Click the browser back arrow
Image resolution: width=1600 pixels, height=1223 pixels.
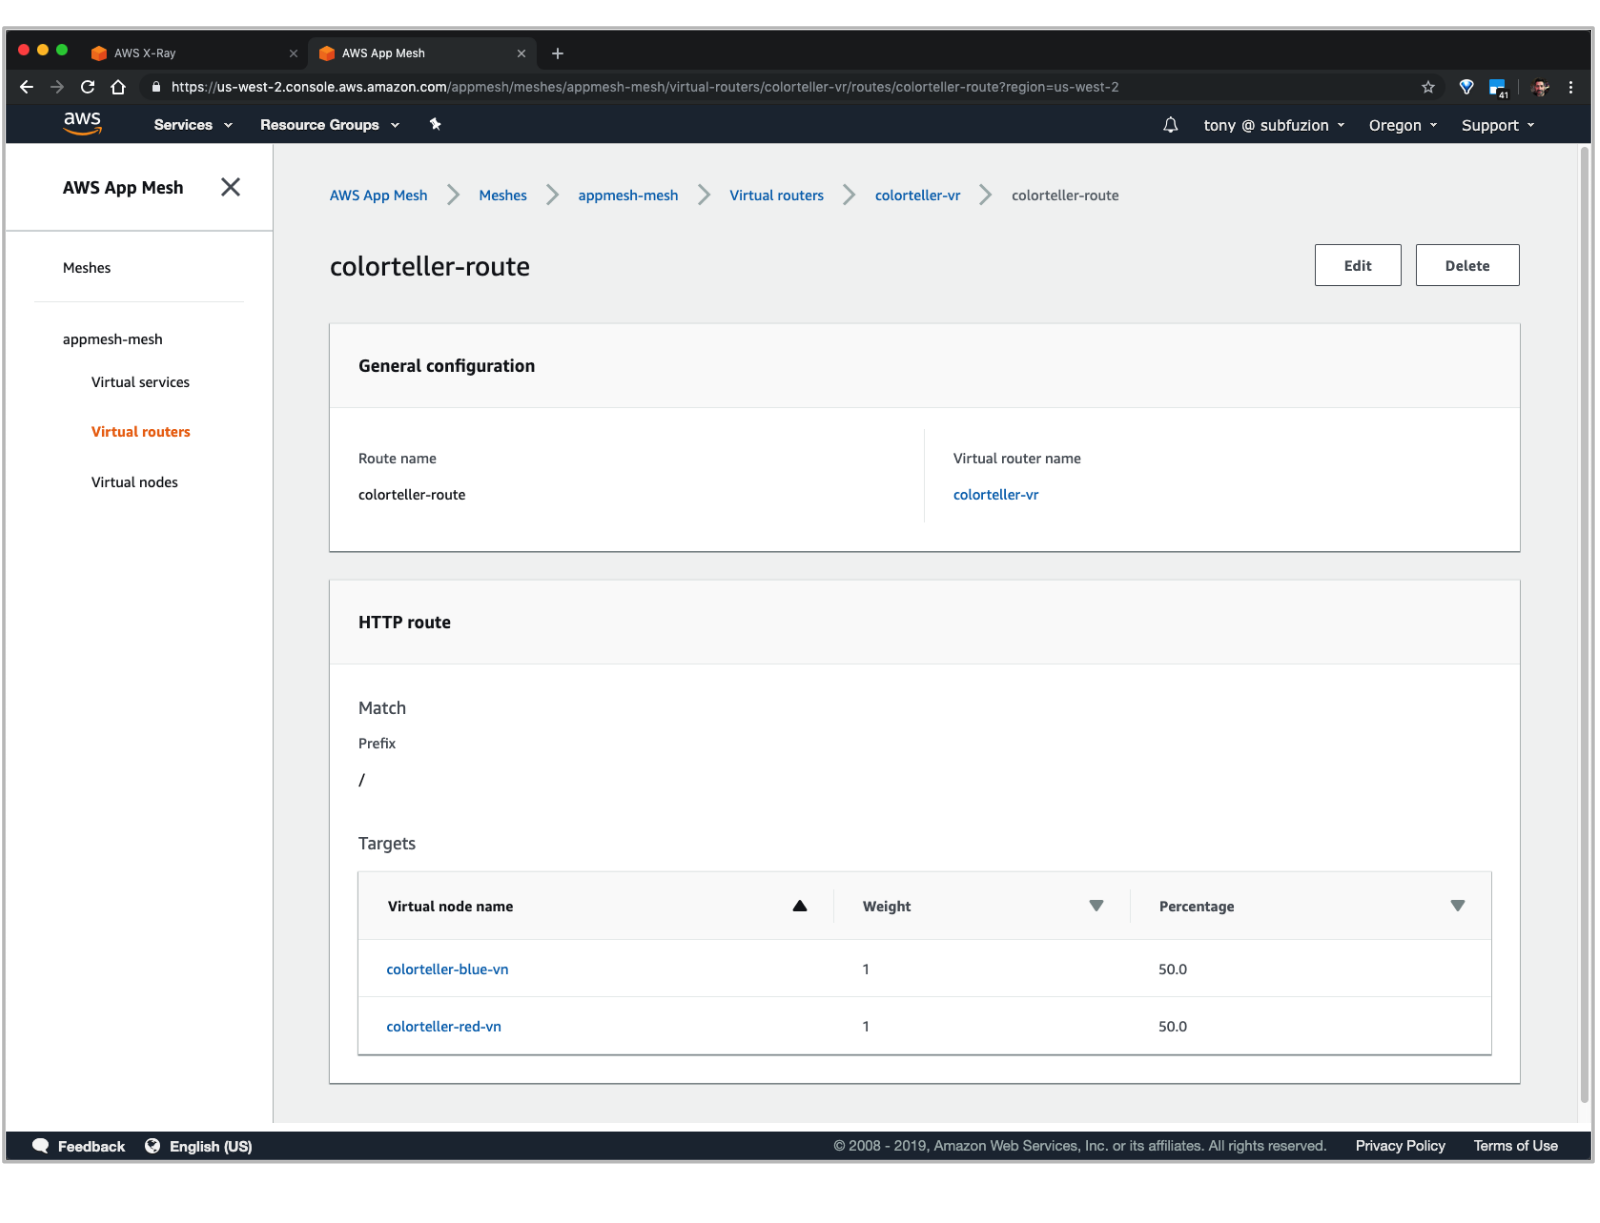click(27, 87)
